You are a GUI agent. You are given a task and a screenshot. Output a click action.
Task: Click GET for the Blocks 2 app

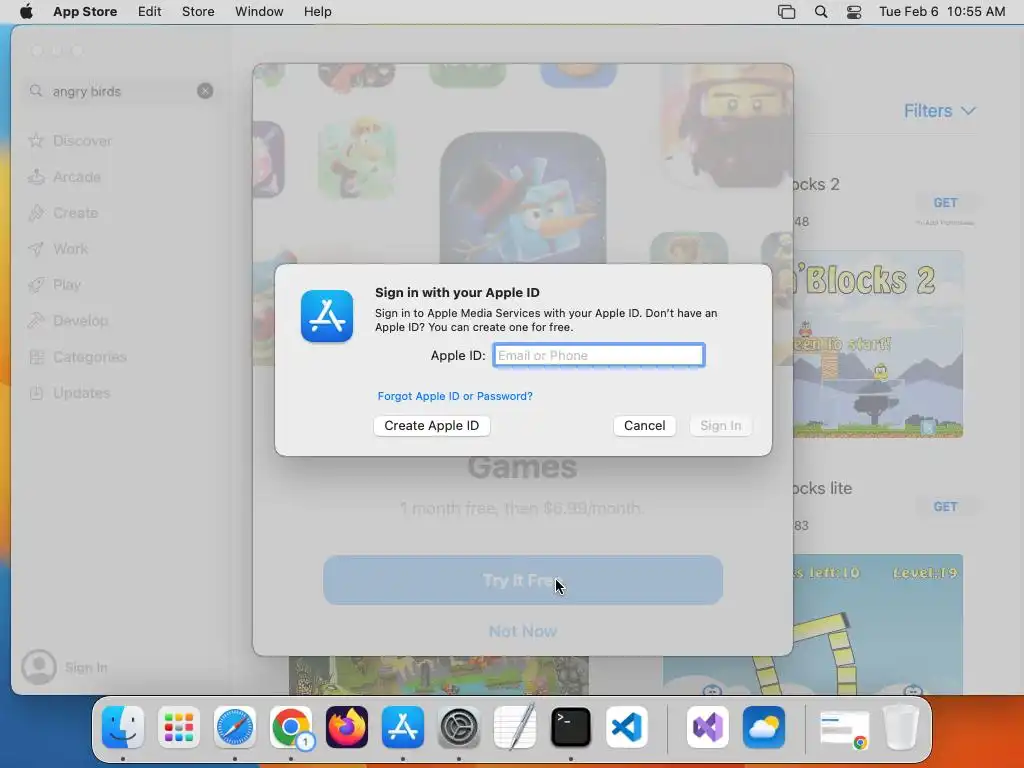(x=945, y=202)
